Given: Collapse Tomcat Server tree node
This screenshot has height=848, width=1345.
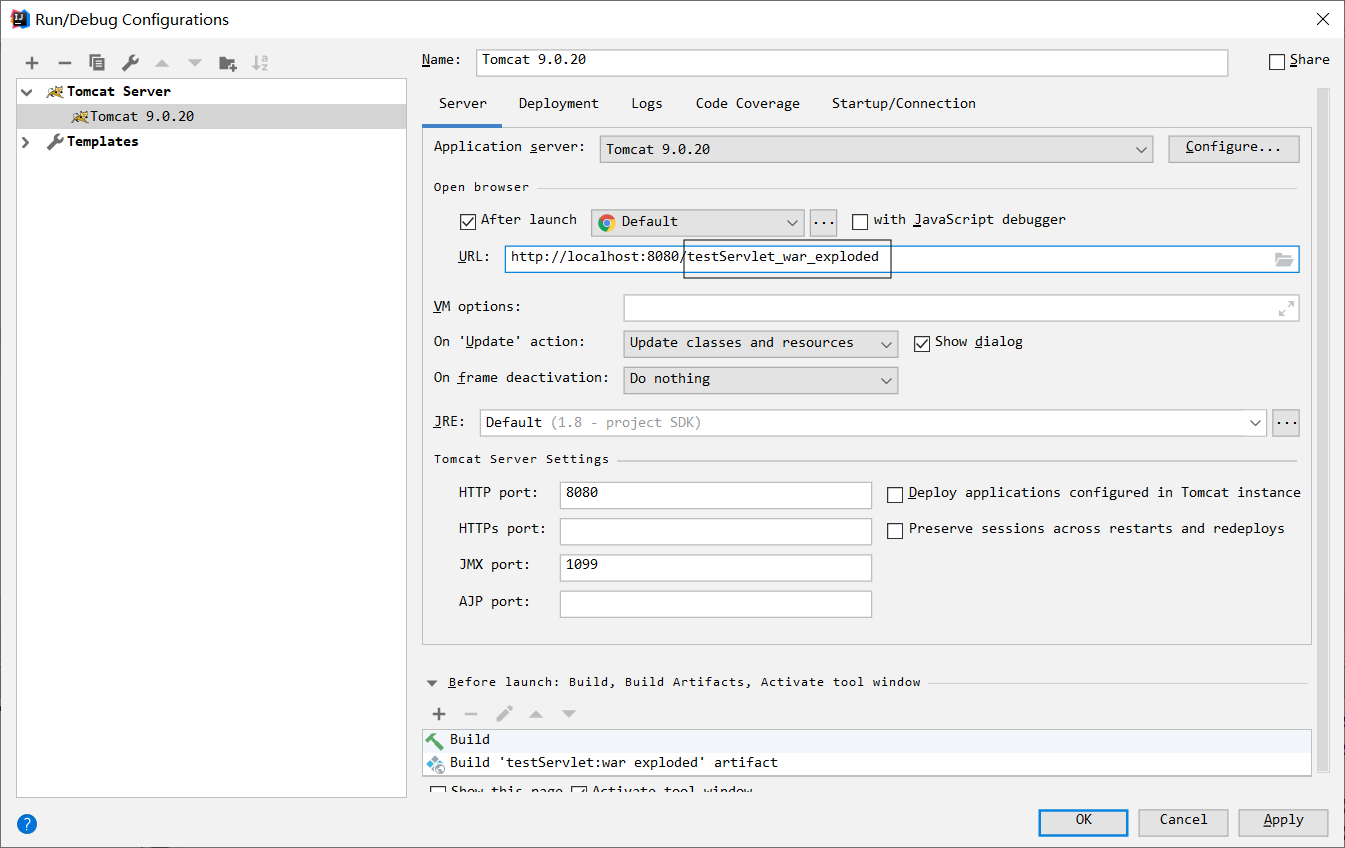Looking at the screenshot, I should coord(26,92).
